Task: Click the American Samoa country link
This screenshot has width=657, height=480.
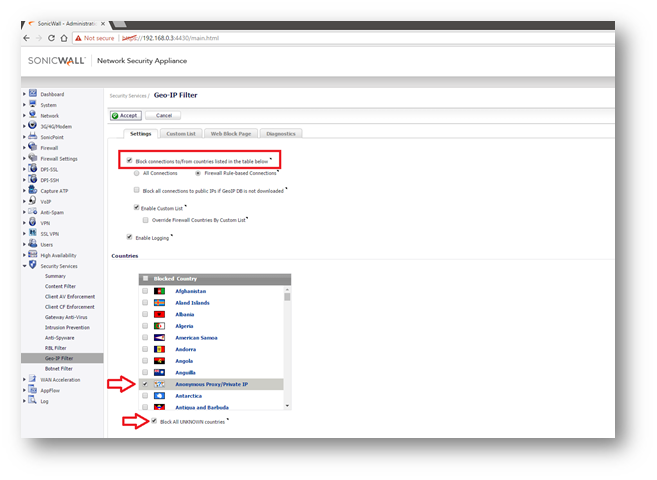Action: point(196,338)
